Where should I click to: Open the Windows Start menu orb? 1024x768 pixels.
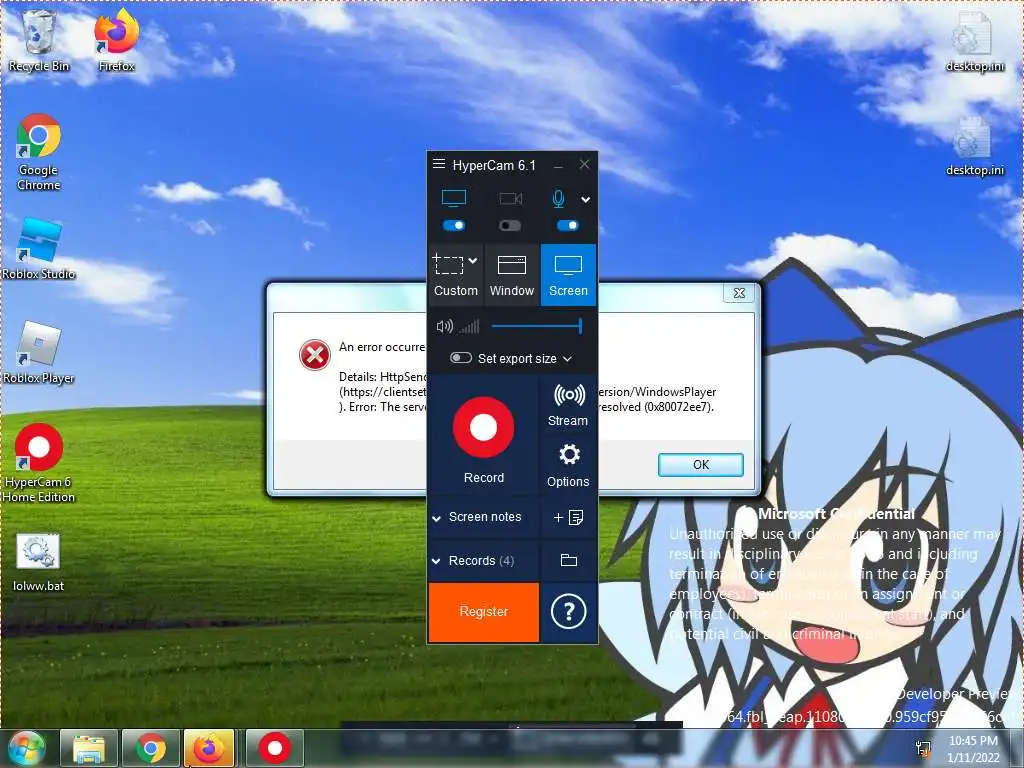coord(26,748)
